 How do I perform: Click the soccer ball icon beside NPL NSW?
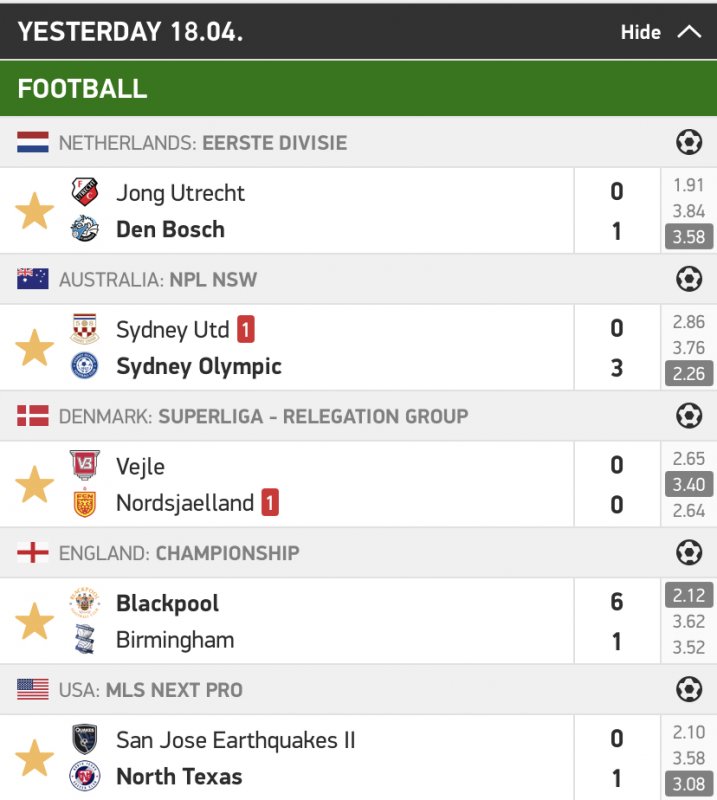click(689, 279)
